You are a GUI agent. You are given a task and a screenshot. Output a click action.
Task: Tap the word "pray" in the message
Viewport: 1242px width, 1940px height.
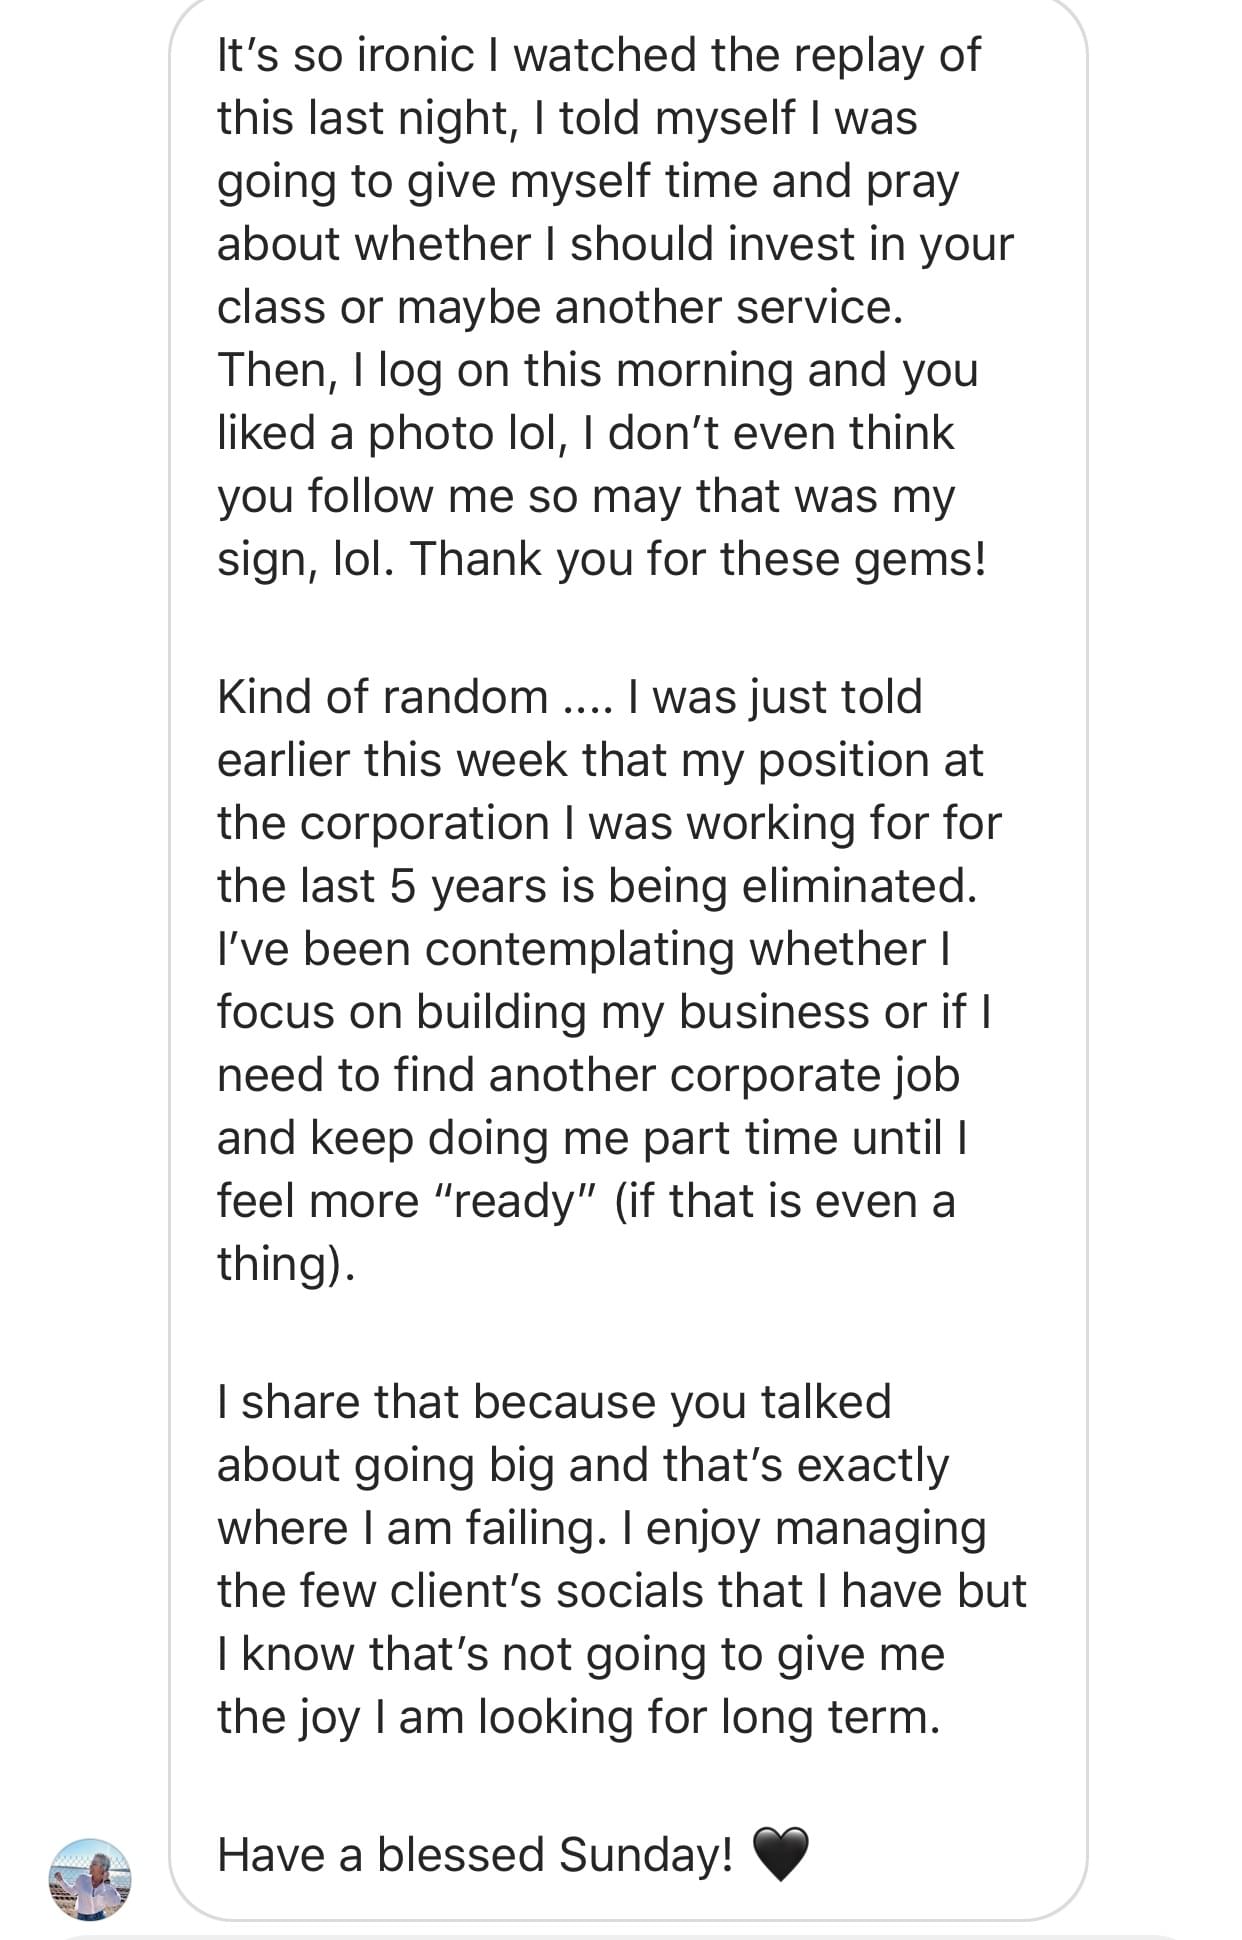[x=912, y=181]
